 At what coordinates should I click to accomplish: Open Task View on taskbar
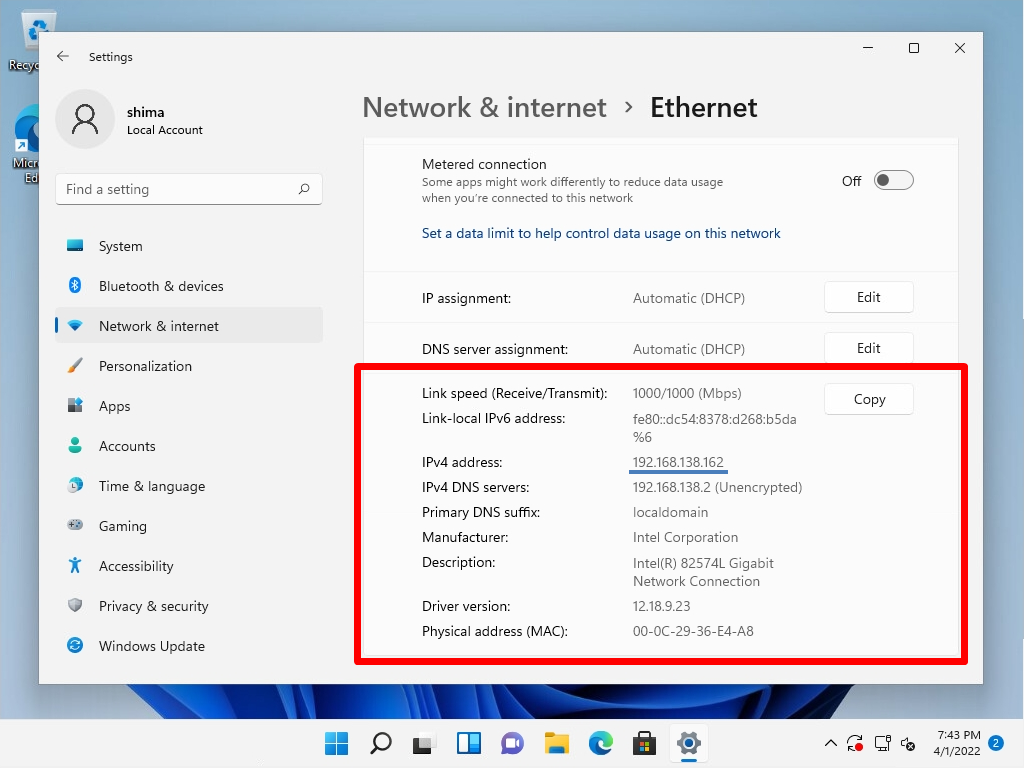coord(424,743)
